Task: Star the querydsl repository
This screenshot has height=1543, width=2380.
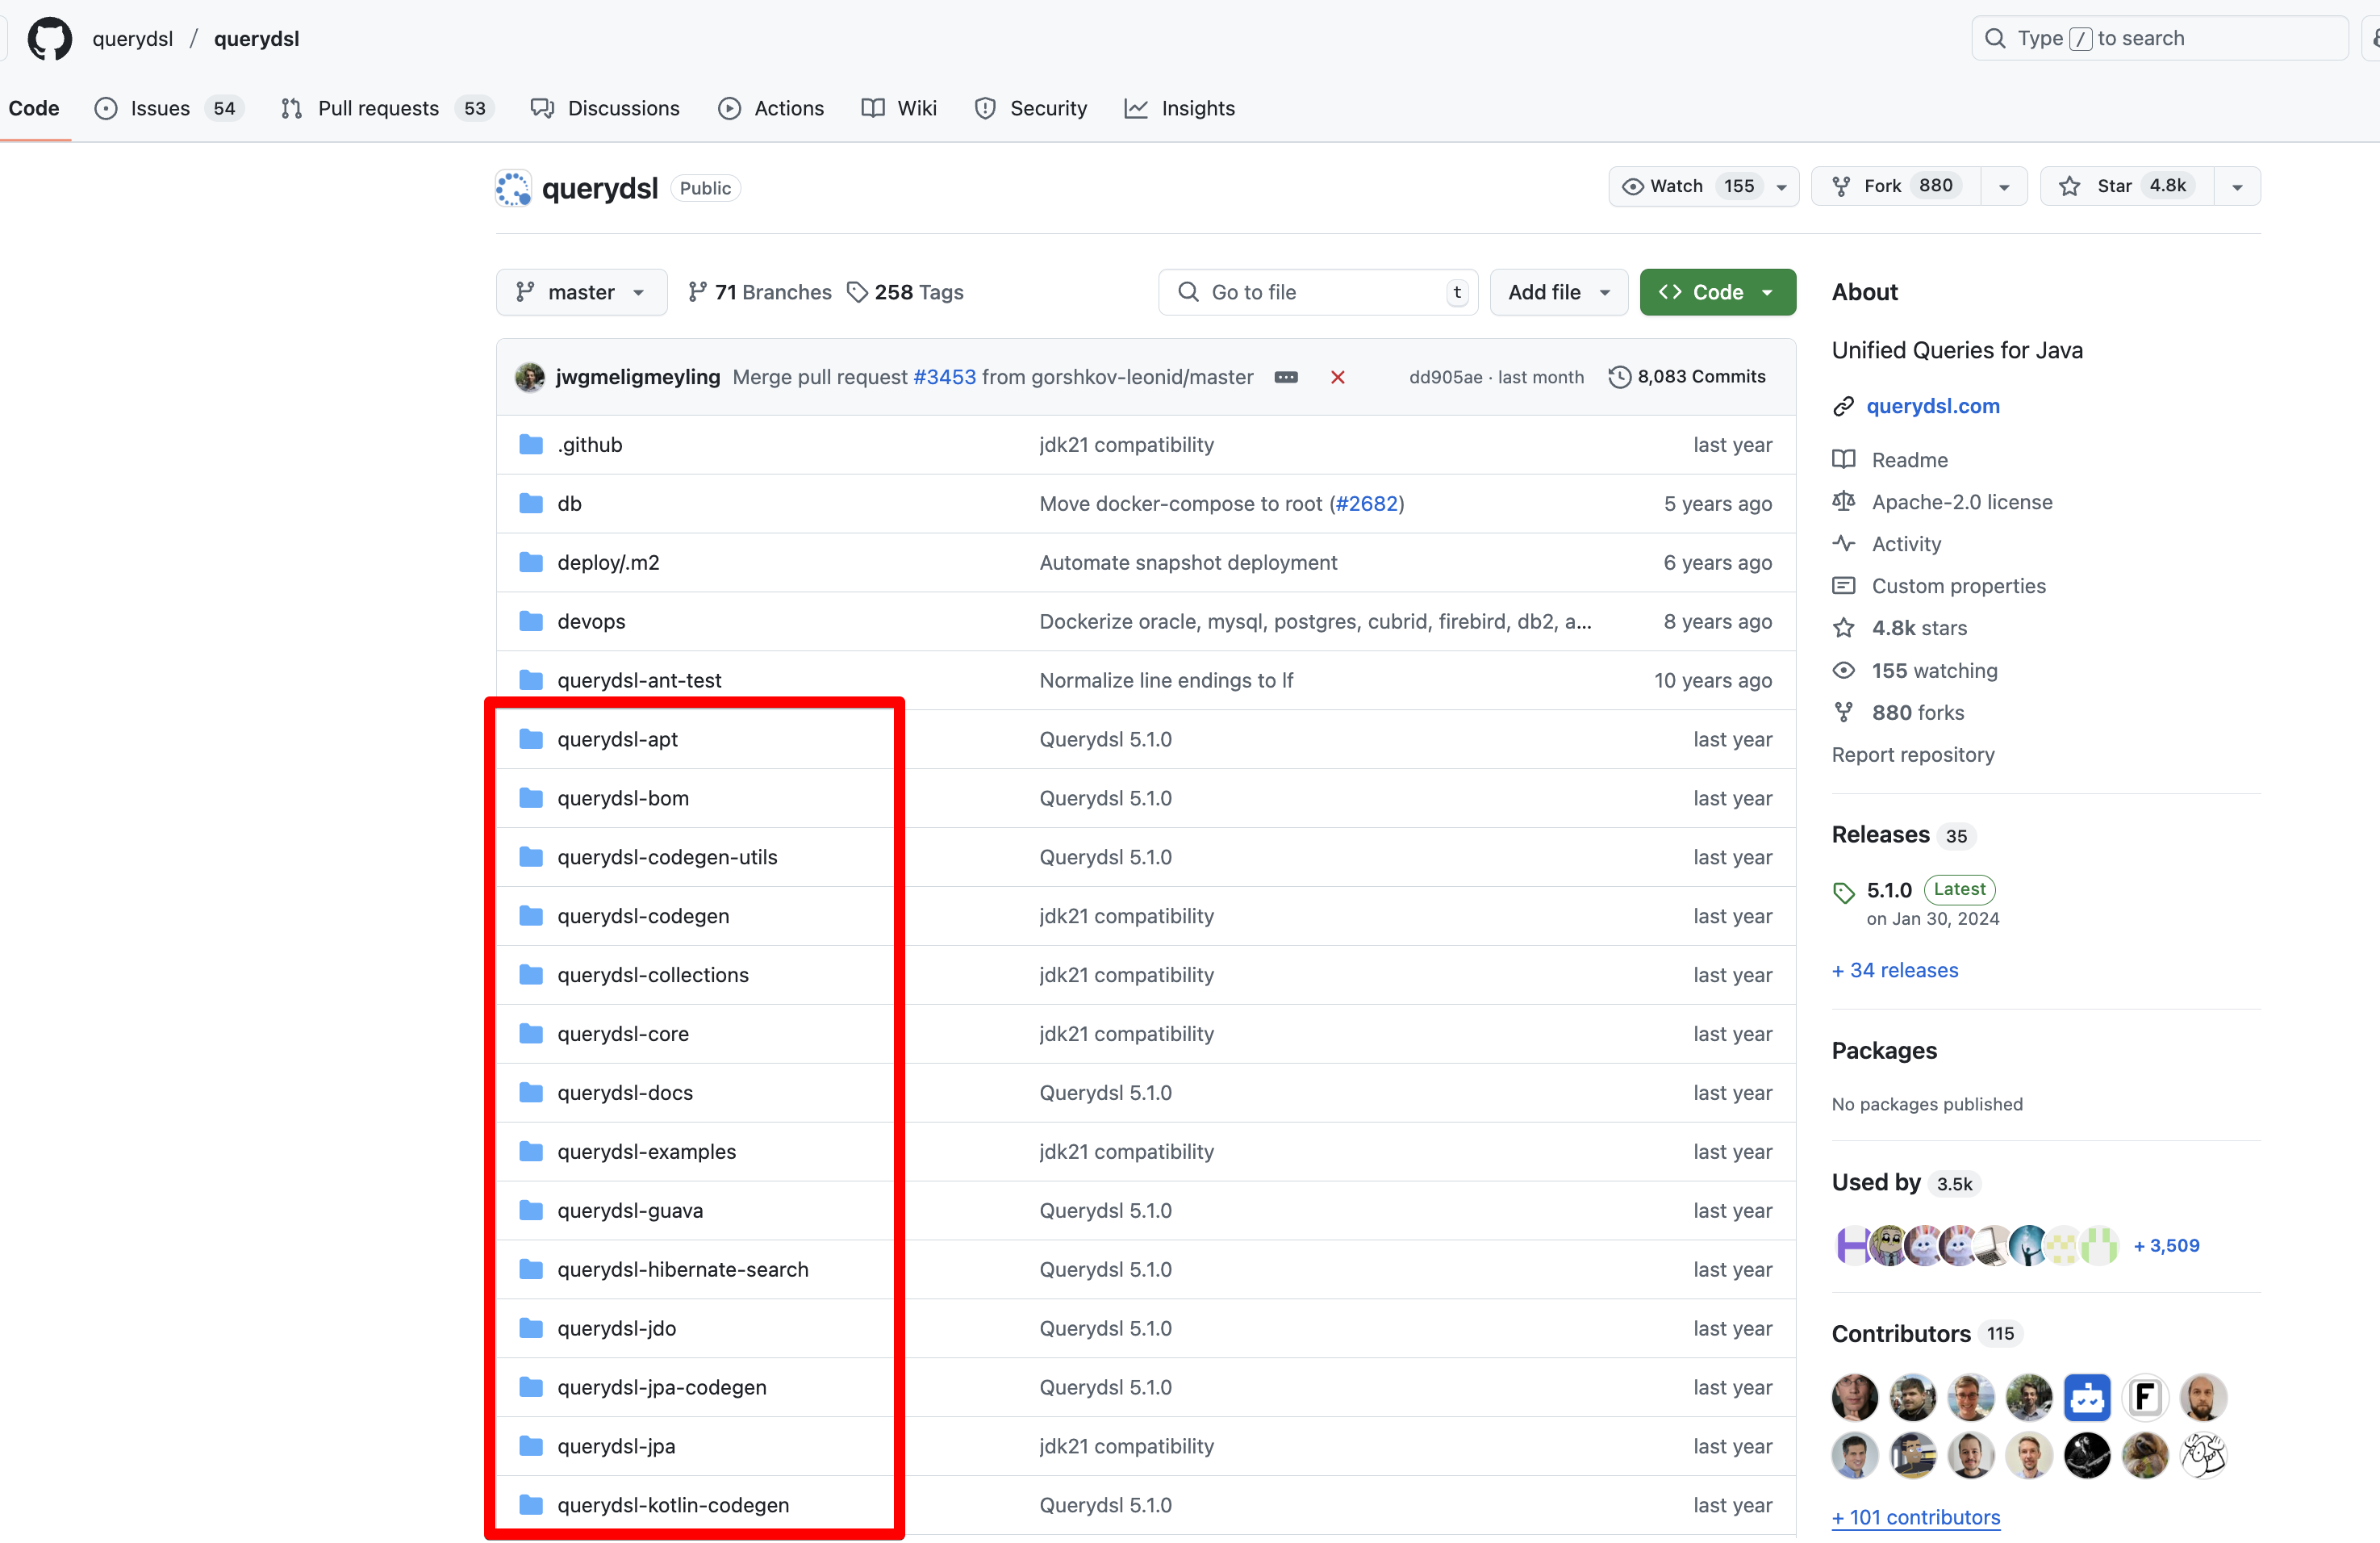Action: pyautogui.click(x=2127, y=186)
